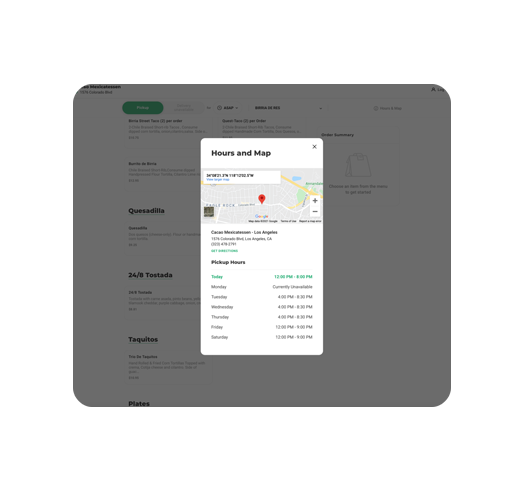Close the Hours and Map dialog
Image resolution: width=524 pixels, height=491 pixels.
tap(314, 146)
